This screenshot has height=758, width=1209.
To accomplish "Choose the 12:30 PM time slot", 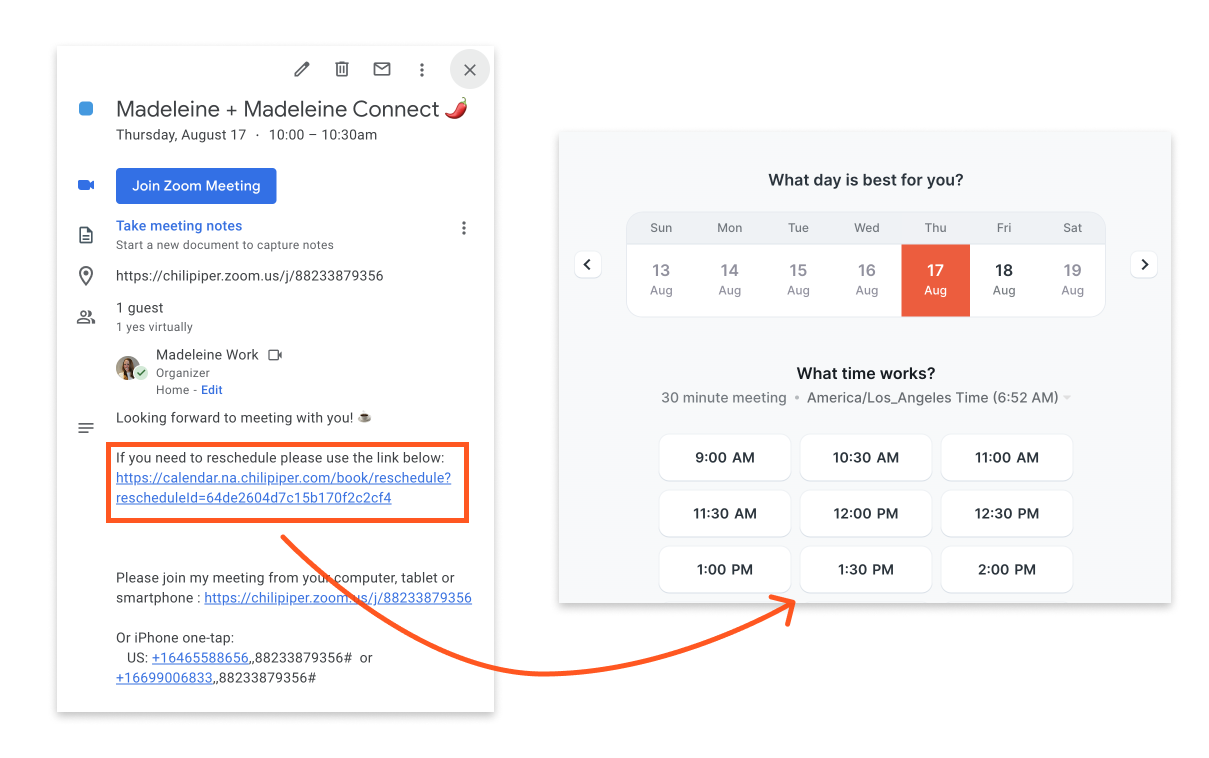I will pos(1007,514).
